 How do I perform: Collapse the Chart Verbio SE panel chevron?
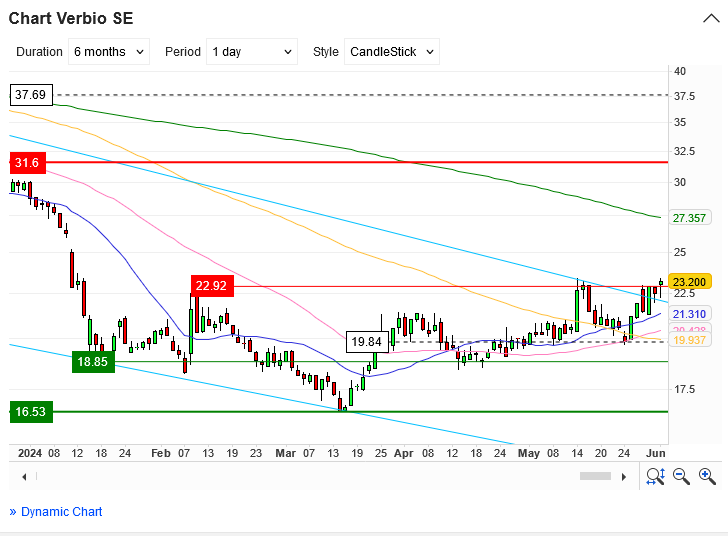pos(711,19)
